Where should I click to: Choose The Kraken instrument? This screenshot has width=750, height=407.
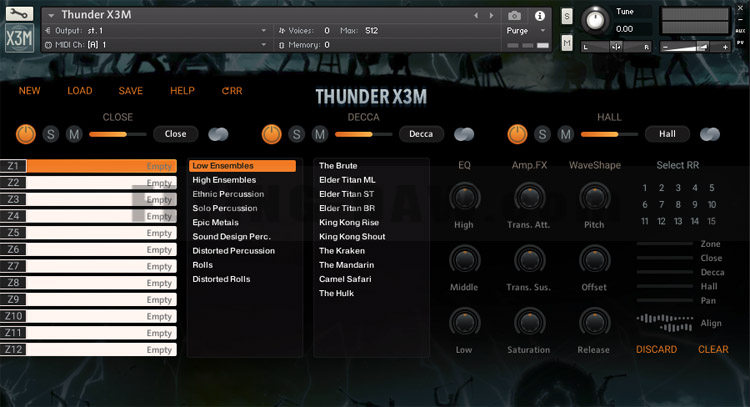pos(342,251)
